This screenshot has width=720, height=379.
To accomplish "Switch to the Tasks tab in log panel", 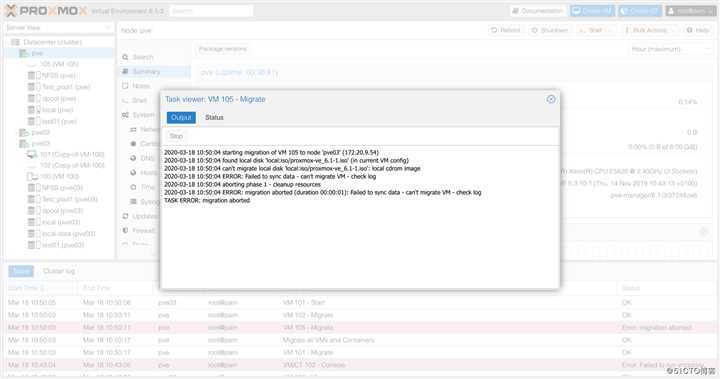I will click(21, 272).
